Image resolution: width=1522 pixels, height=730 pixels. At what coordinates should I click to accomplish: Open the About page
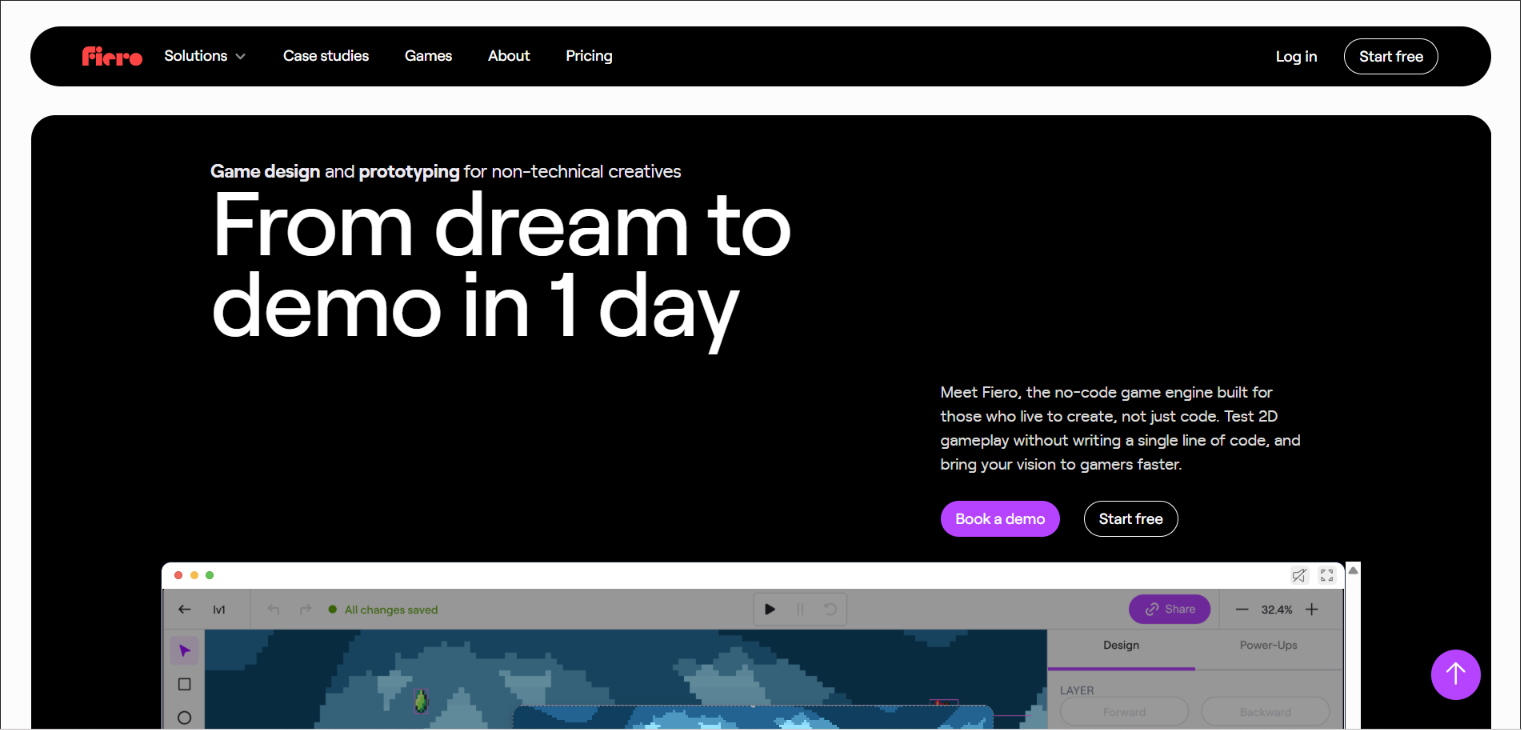coord(509,56)
